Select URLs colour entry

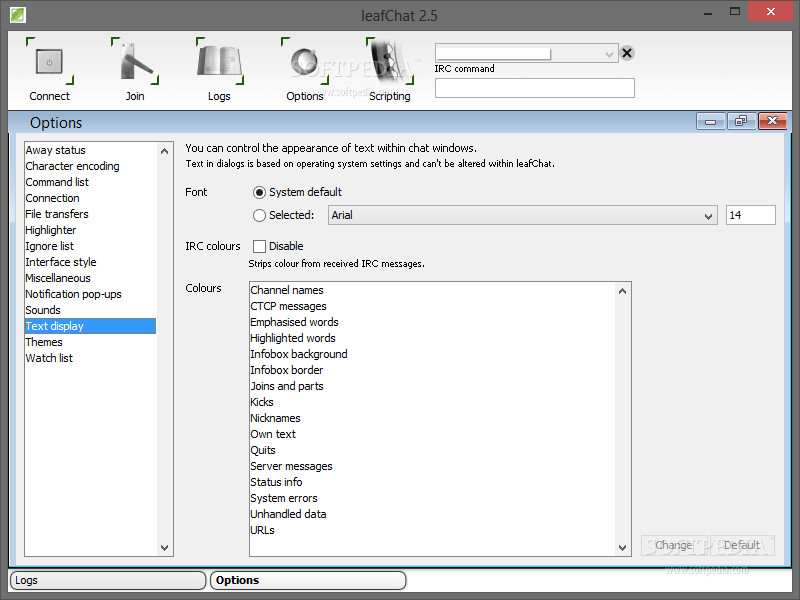pyautogui.click(x=432, y=530)
